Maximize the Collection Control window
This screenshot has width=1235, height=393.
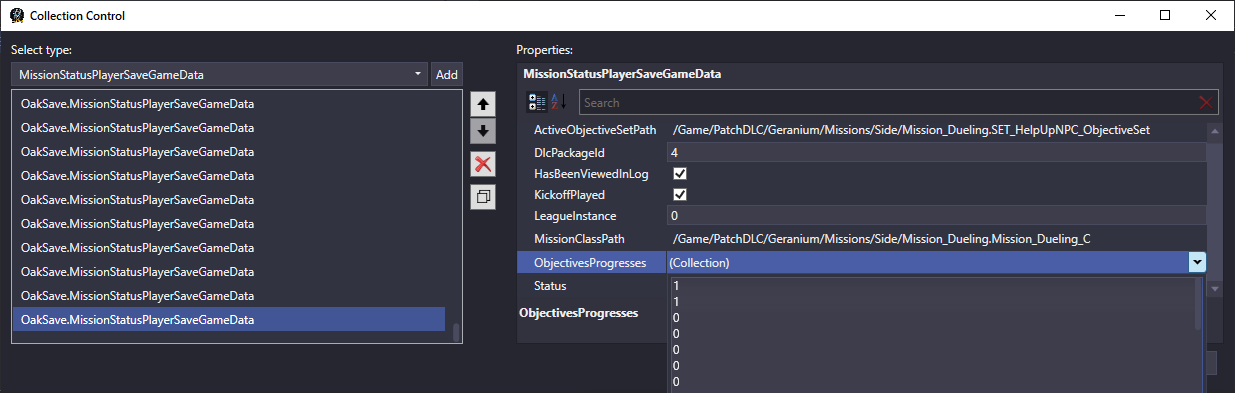click(x=1165, y=15)
